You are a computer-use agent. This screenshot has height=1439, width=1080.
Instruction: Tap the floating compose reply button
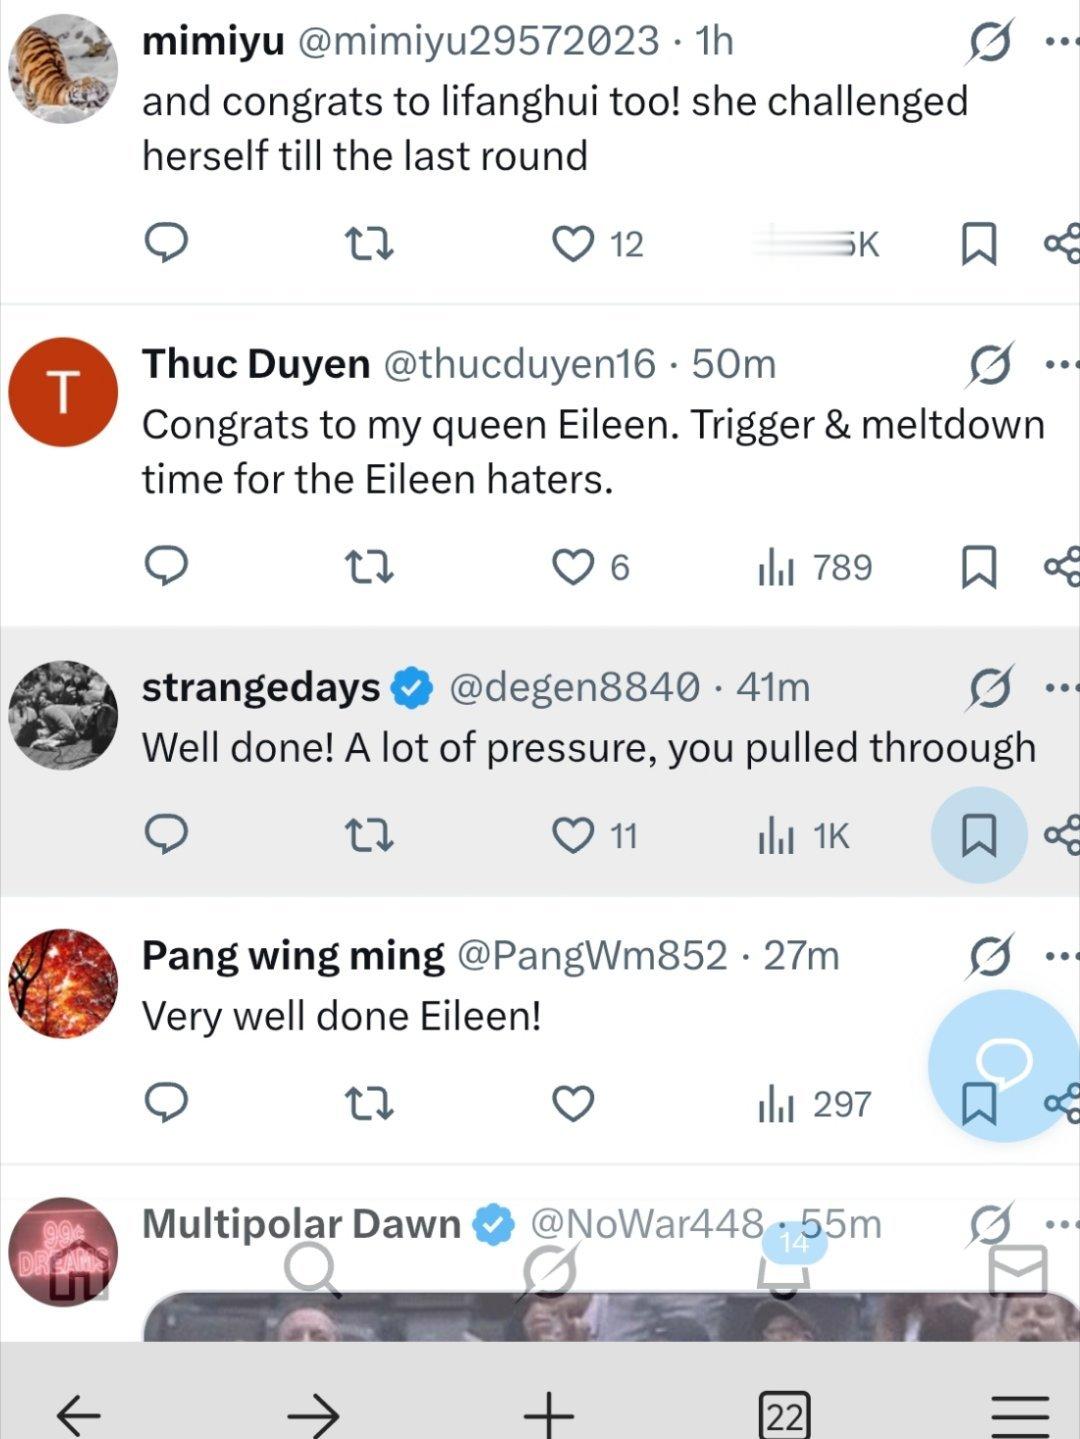(x=1004, y=1065)
